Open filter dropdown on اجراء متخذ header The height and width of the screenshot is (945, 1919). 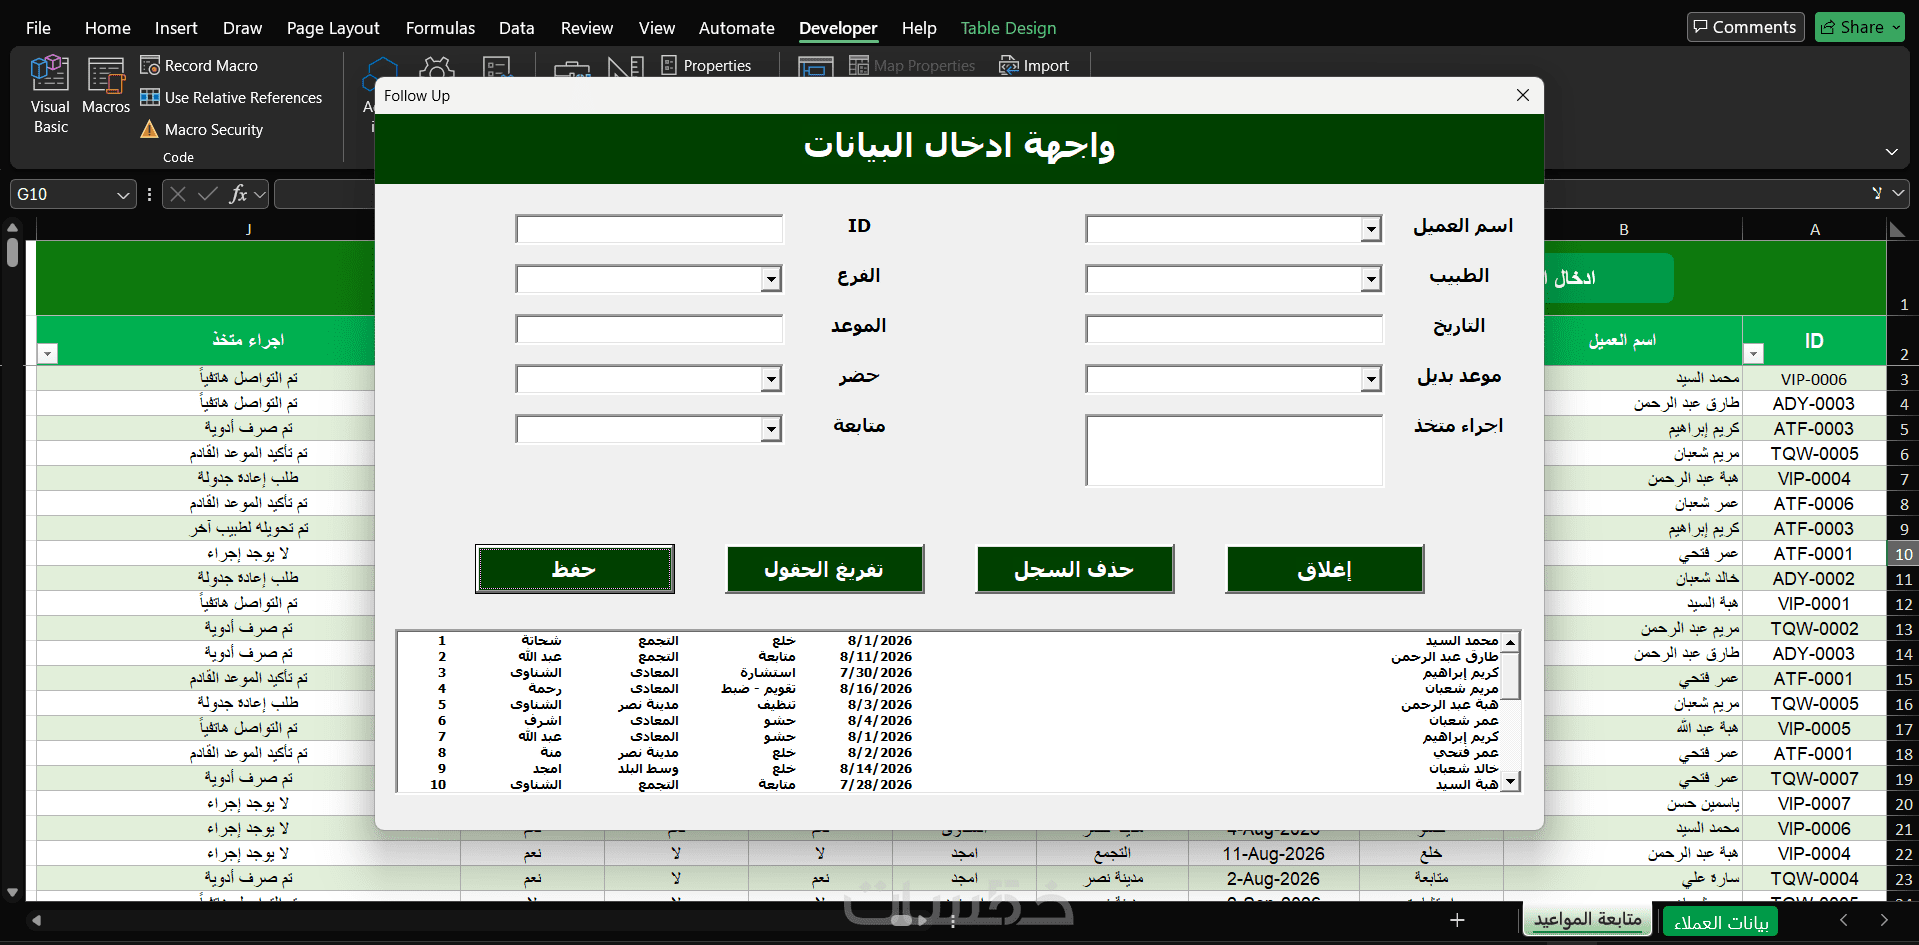(48, 354)
